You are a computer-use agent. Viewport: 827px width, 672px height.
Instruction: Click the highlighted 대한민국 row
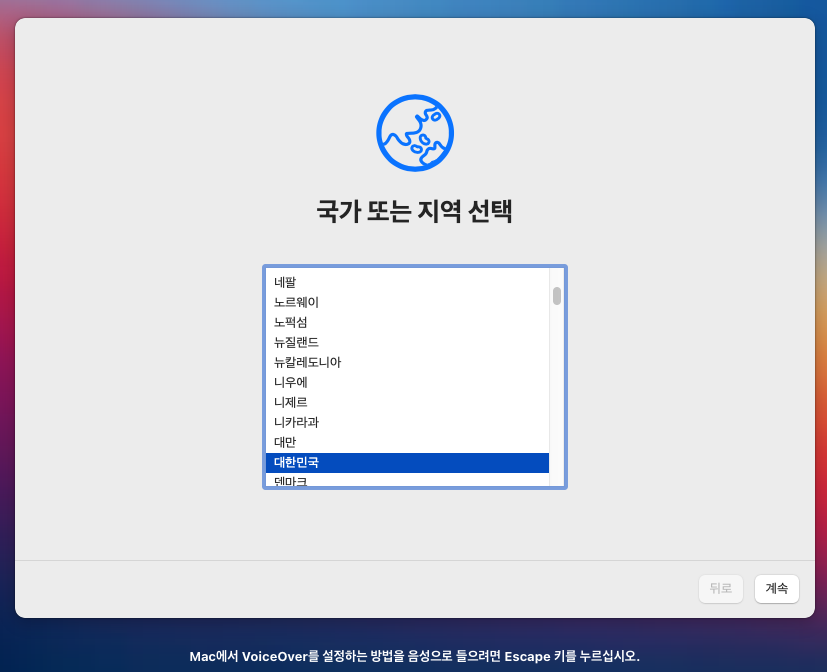(x=407, y=463)
